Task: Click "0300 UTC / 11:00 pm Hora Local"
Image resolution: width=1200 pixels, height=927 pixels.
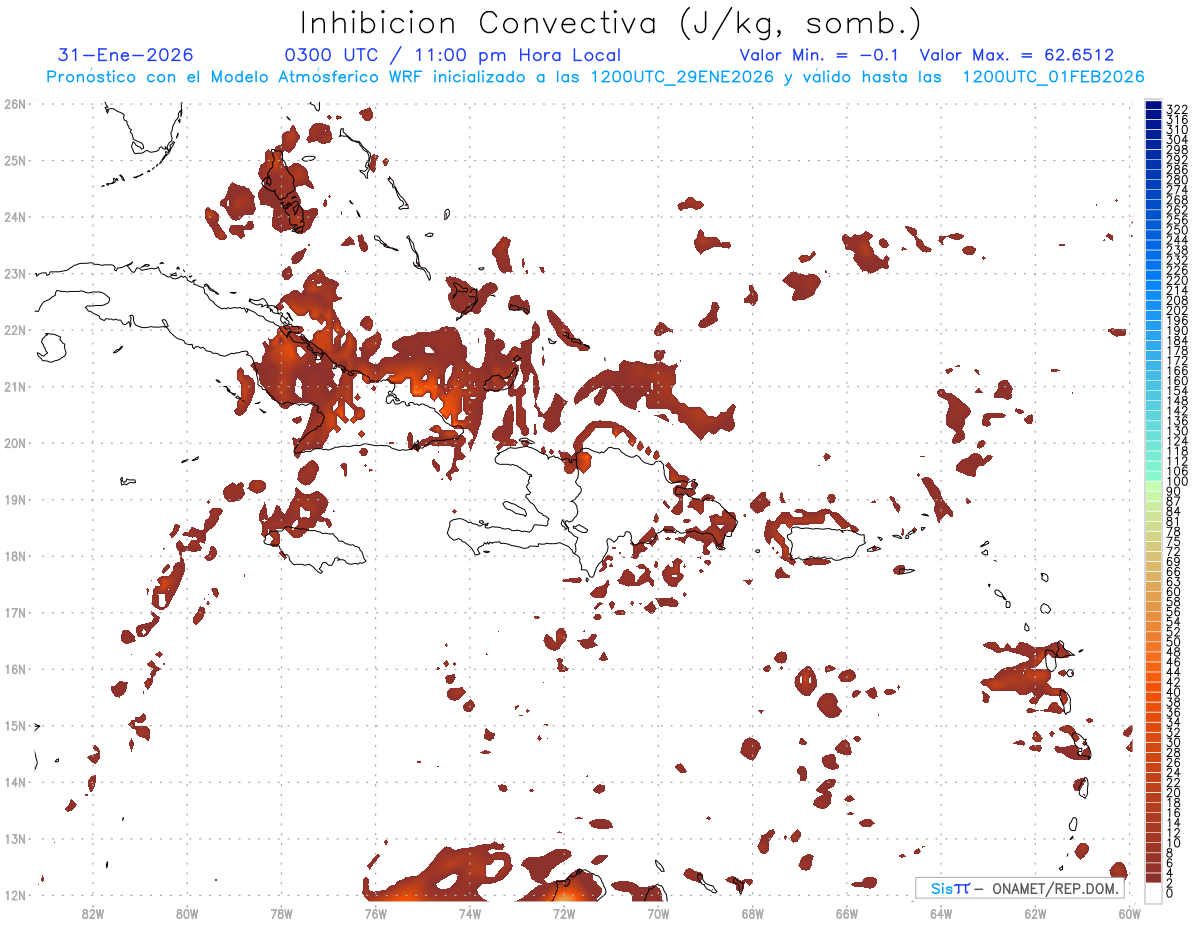Action: 452,56
